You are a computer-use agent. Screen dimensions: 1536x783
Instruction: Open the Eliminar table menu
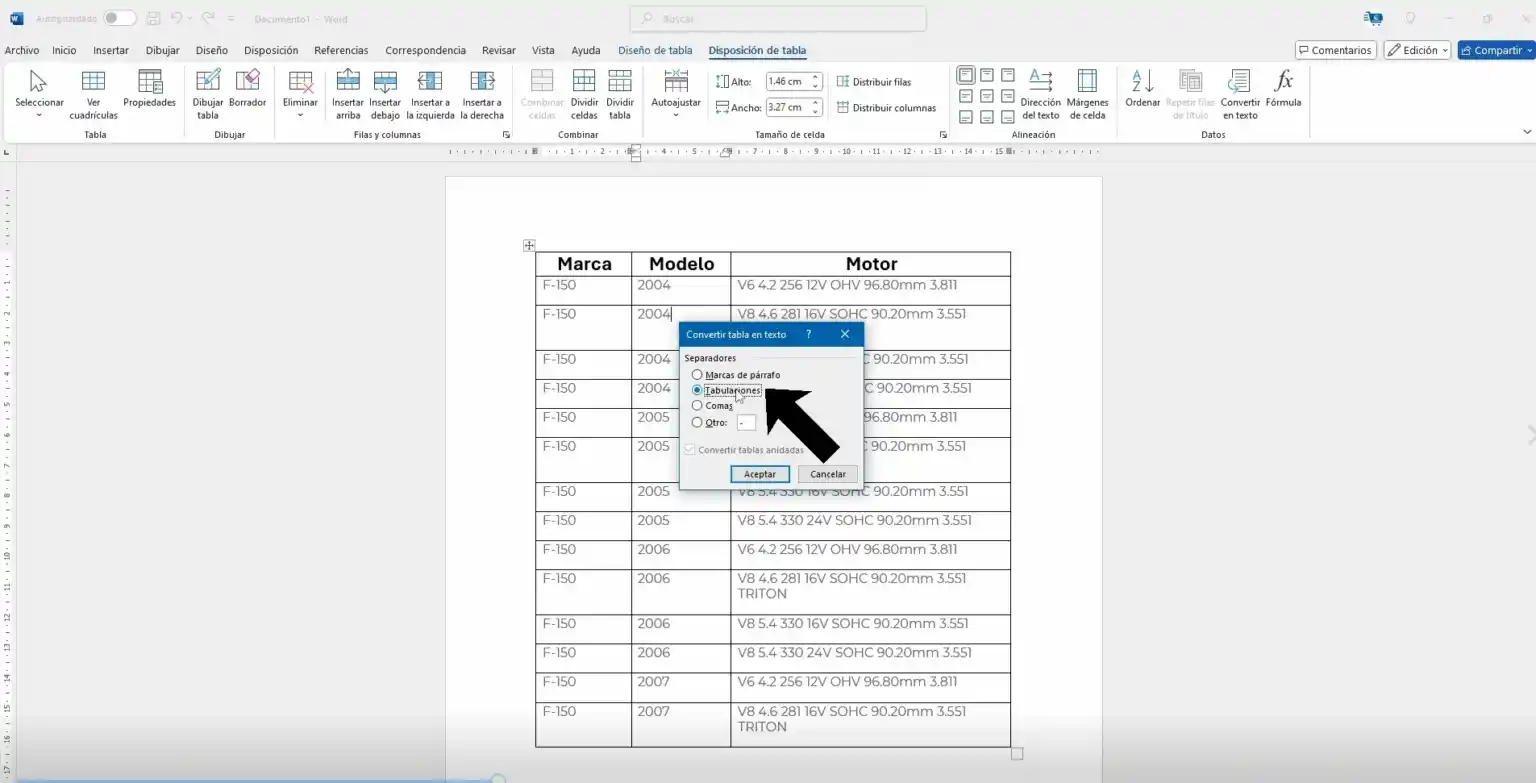[300, 95]
